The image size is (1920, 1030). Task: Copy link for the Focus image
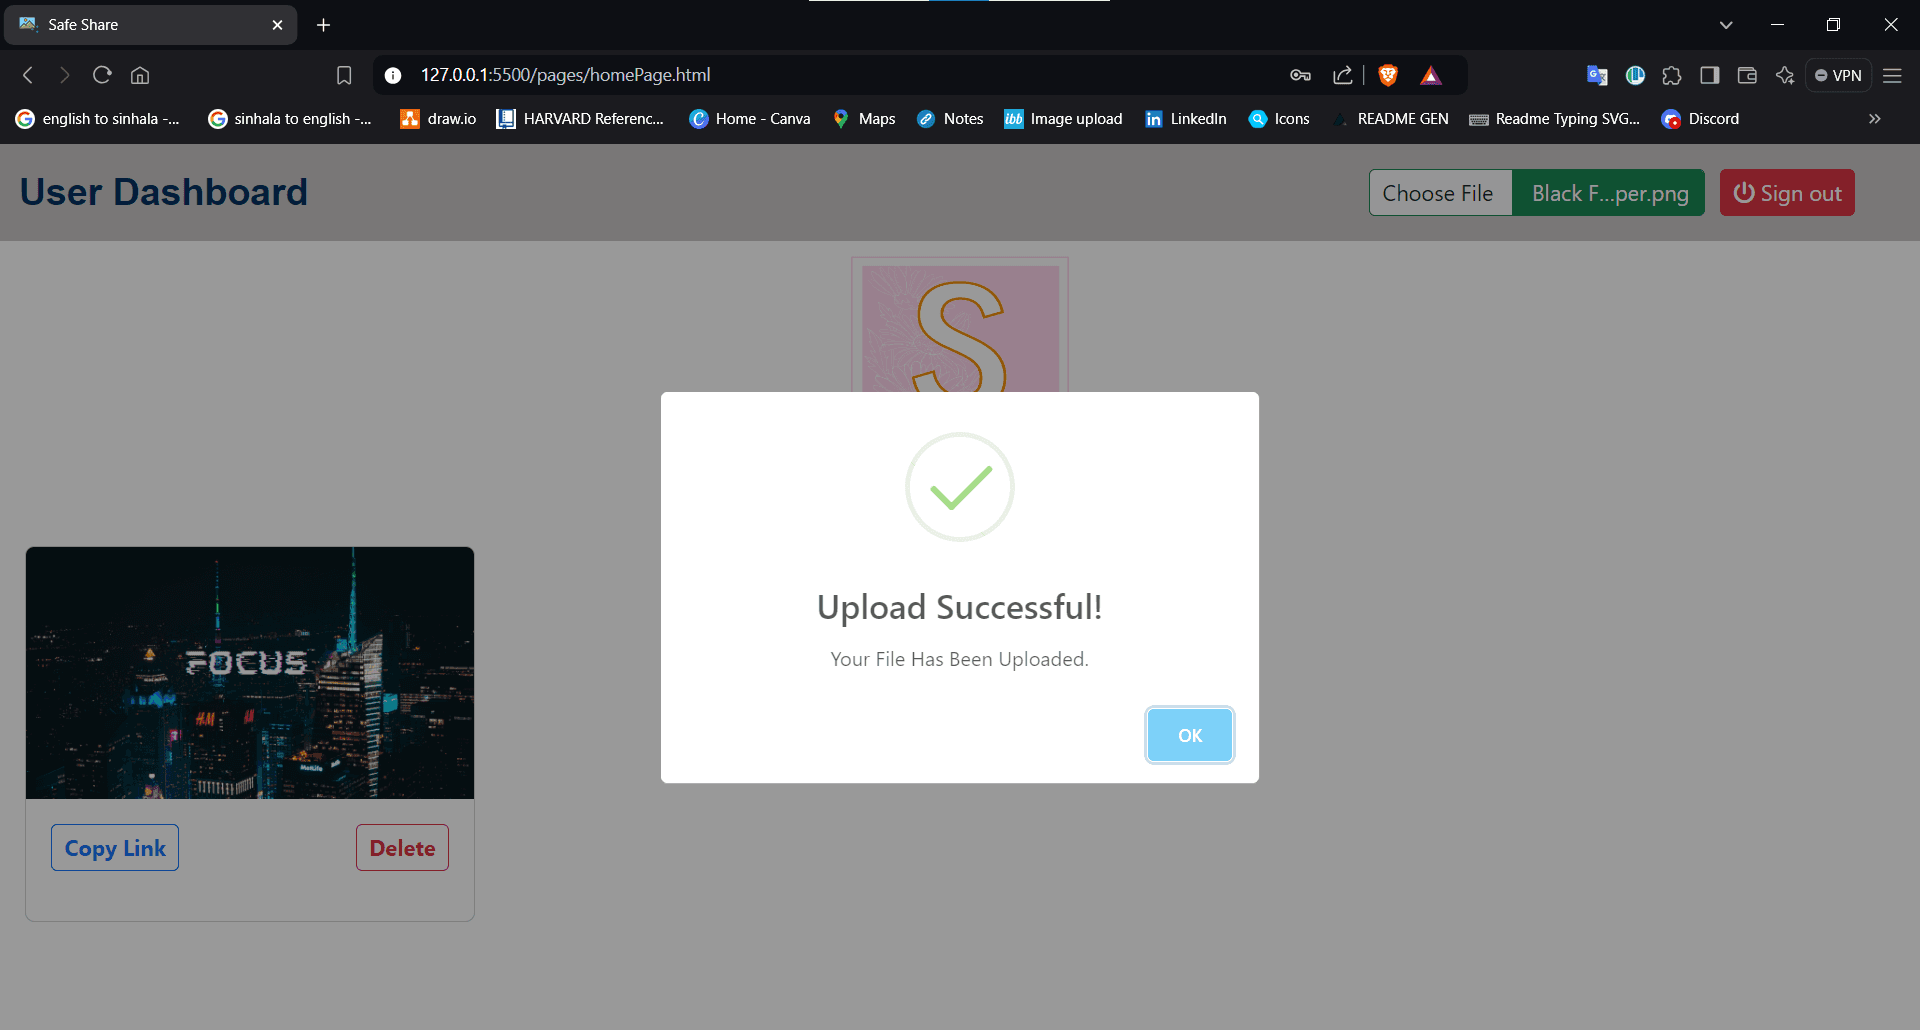pos(114,847)
